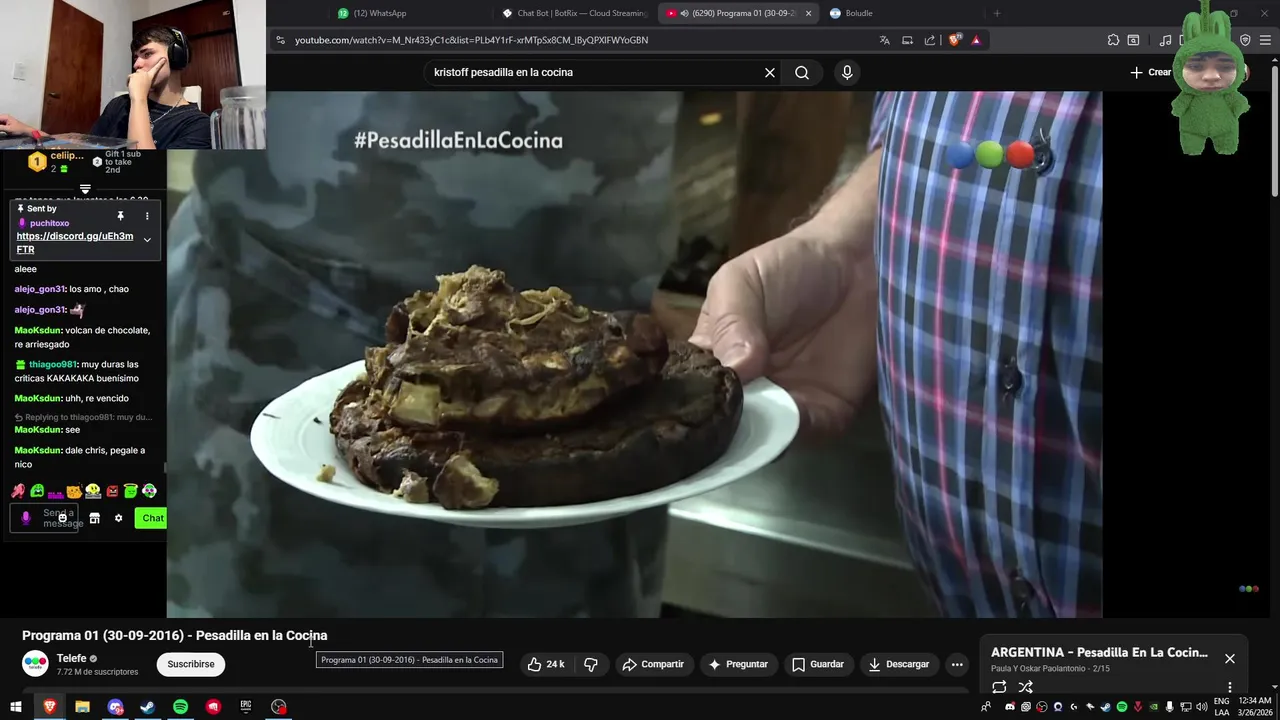Open chat settings gear icon

click(118, 518)
